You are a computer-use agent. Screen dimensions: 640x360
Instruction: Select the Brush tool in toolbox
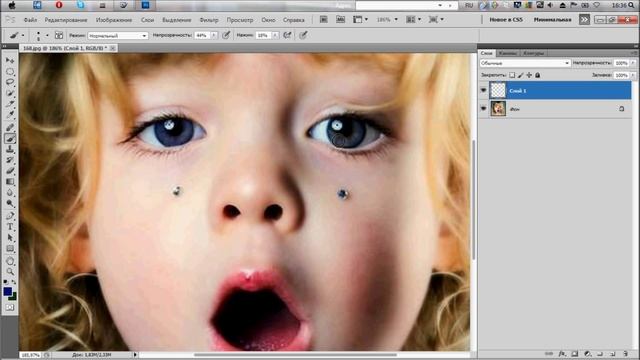[10, 139]
